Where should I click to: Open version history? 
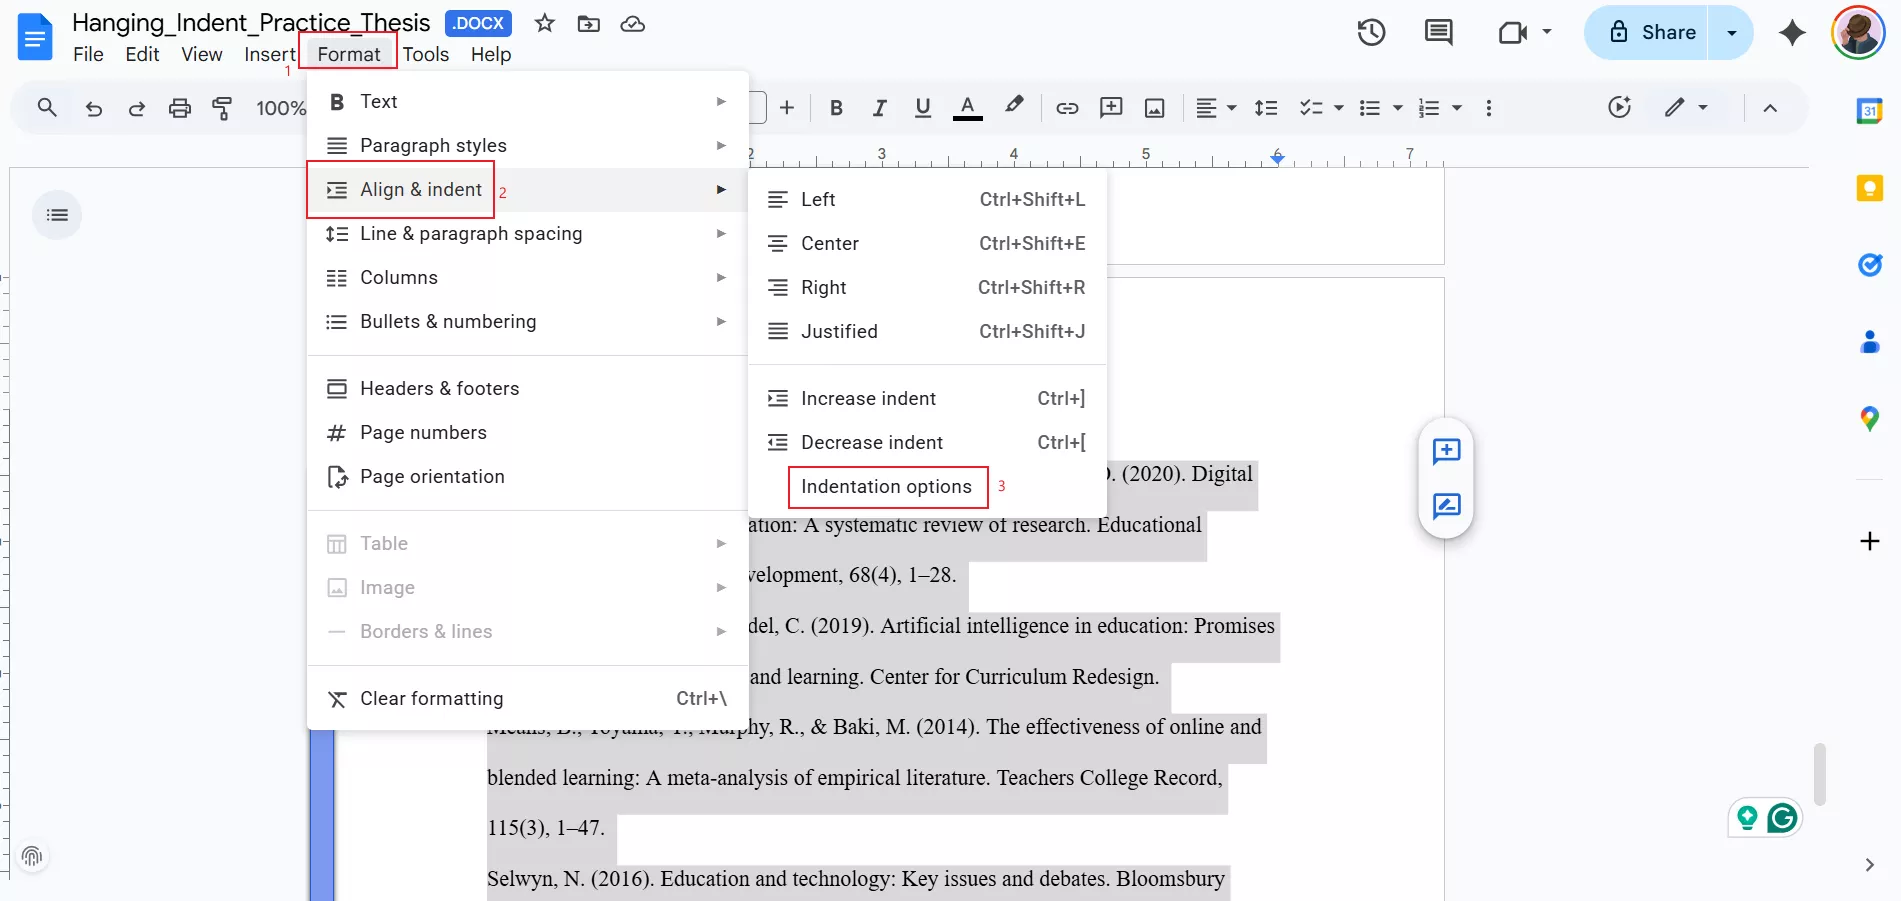[1370, 32]
